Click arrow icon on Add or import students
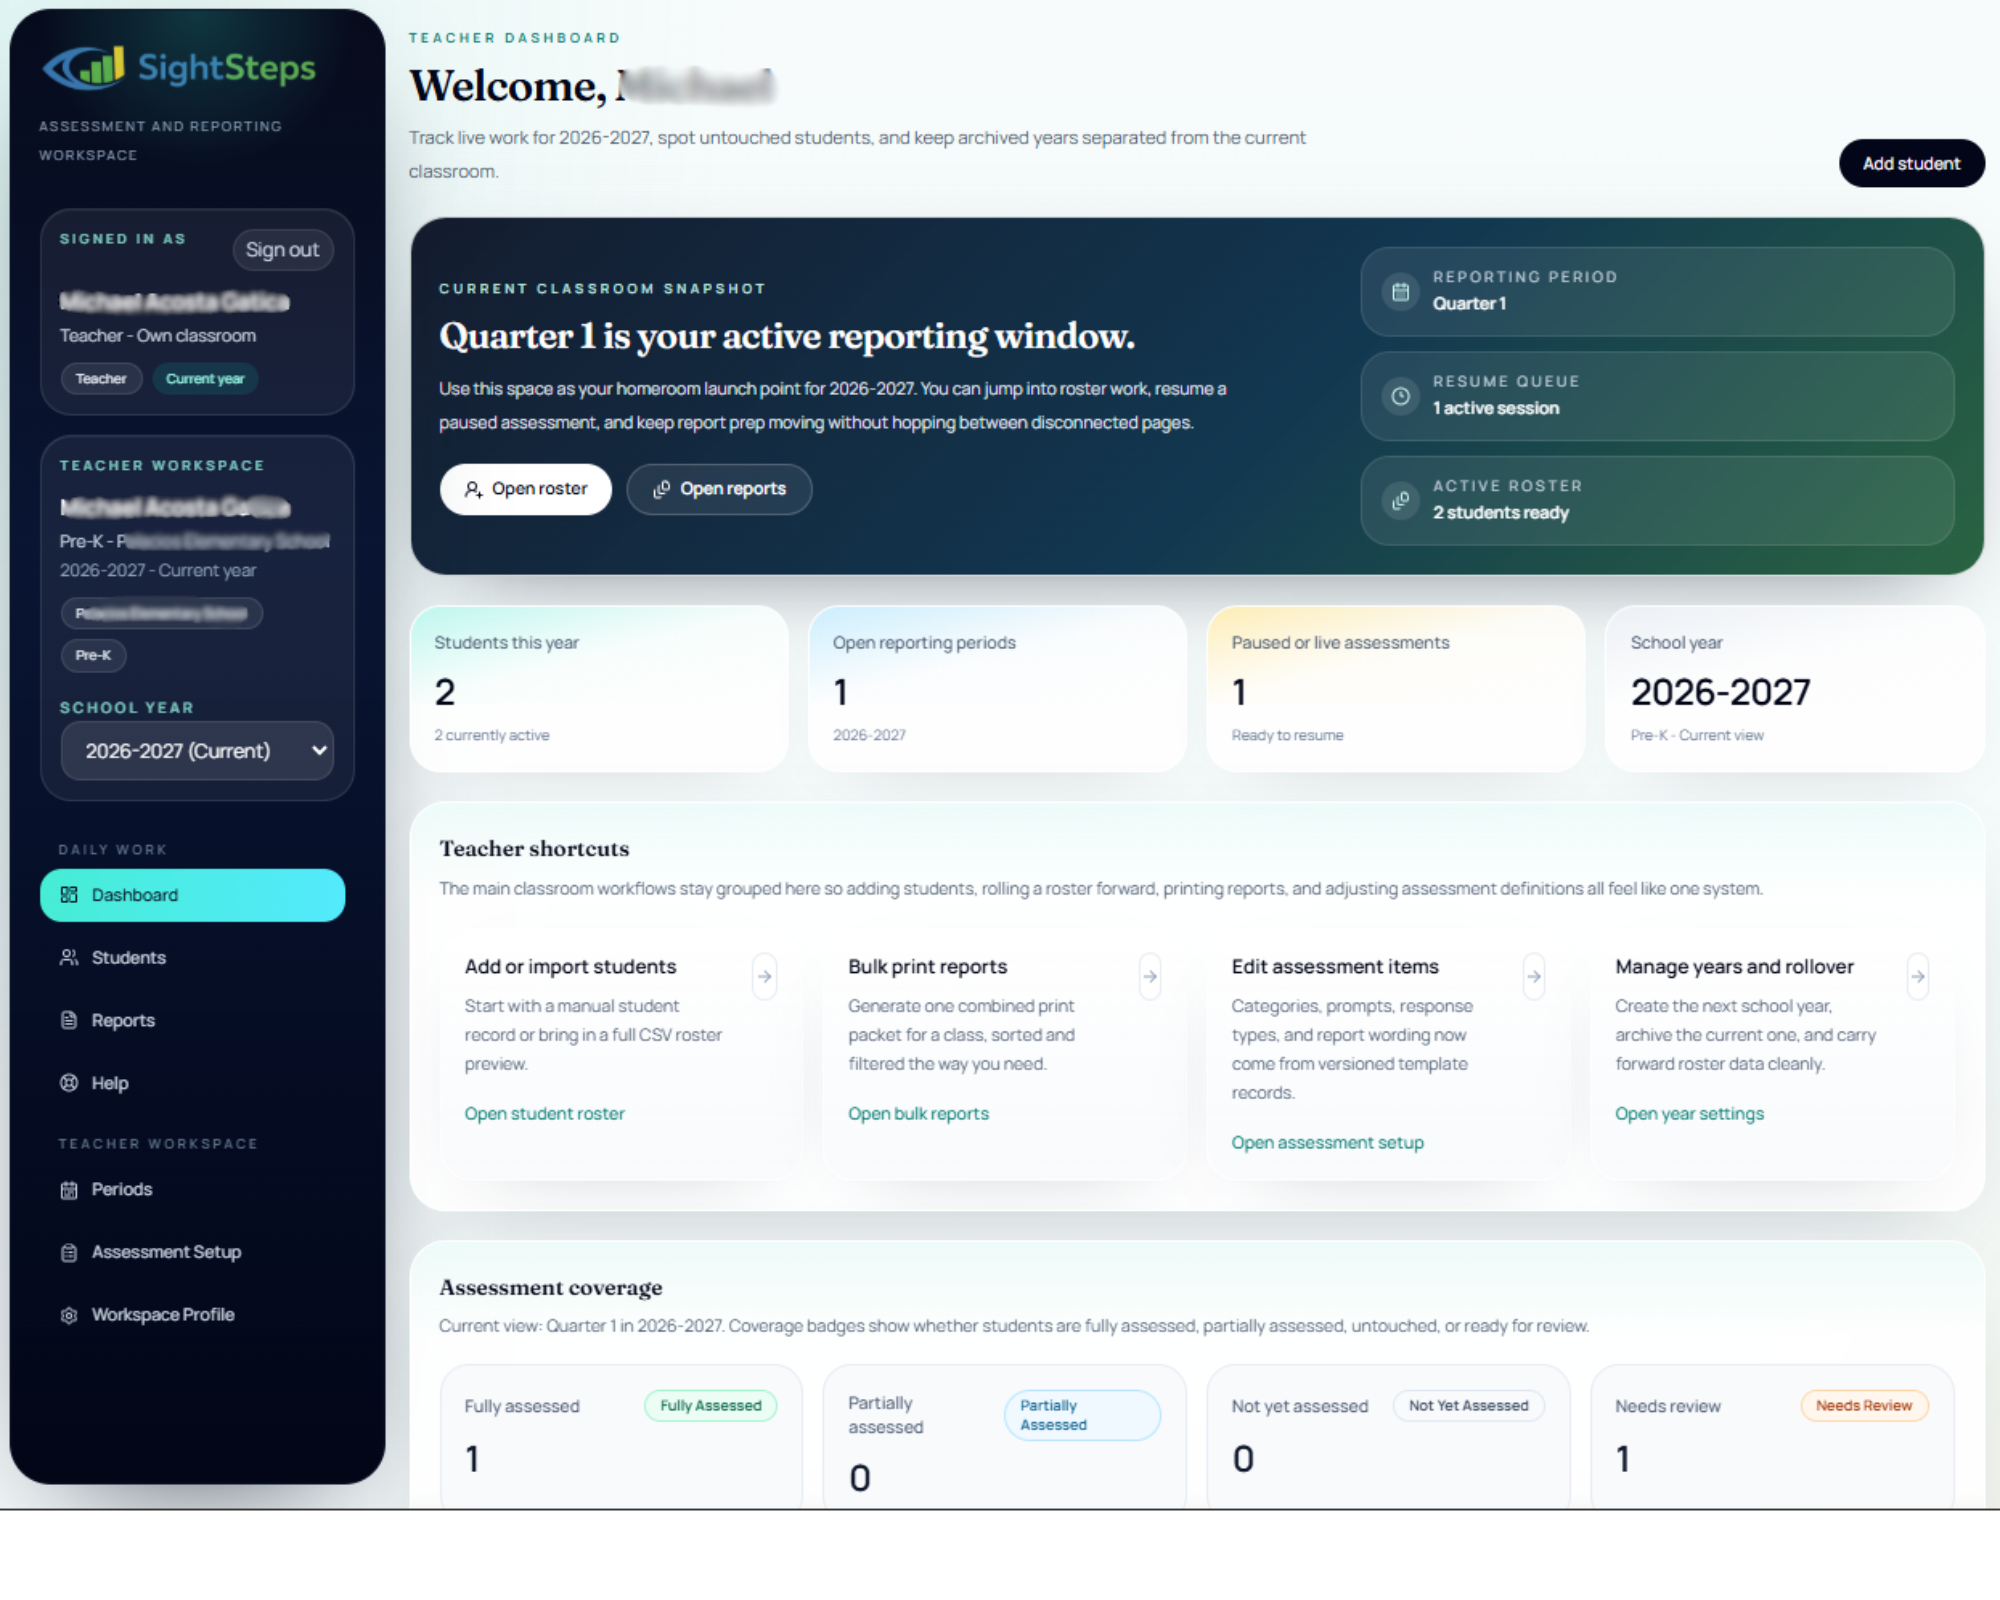Viewport: 2000px width, 1600px height. tap(765, 976)
